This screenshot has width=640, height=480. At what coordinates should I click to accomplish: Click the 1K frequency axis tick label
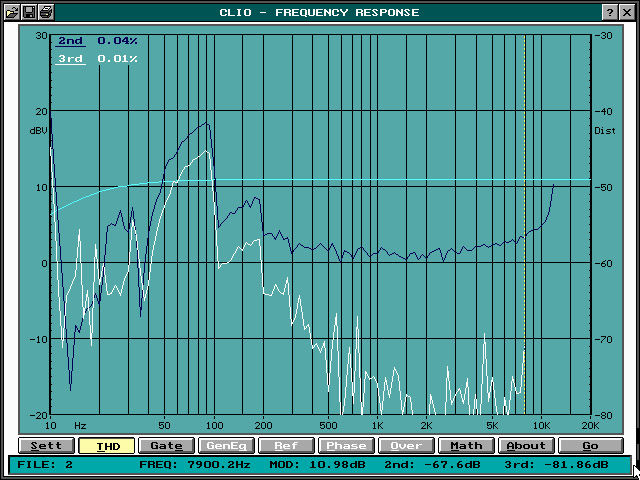click(x=378, y=426)
